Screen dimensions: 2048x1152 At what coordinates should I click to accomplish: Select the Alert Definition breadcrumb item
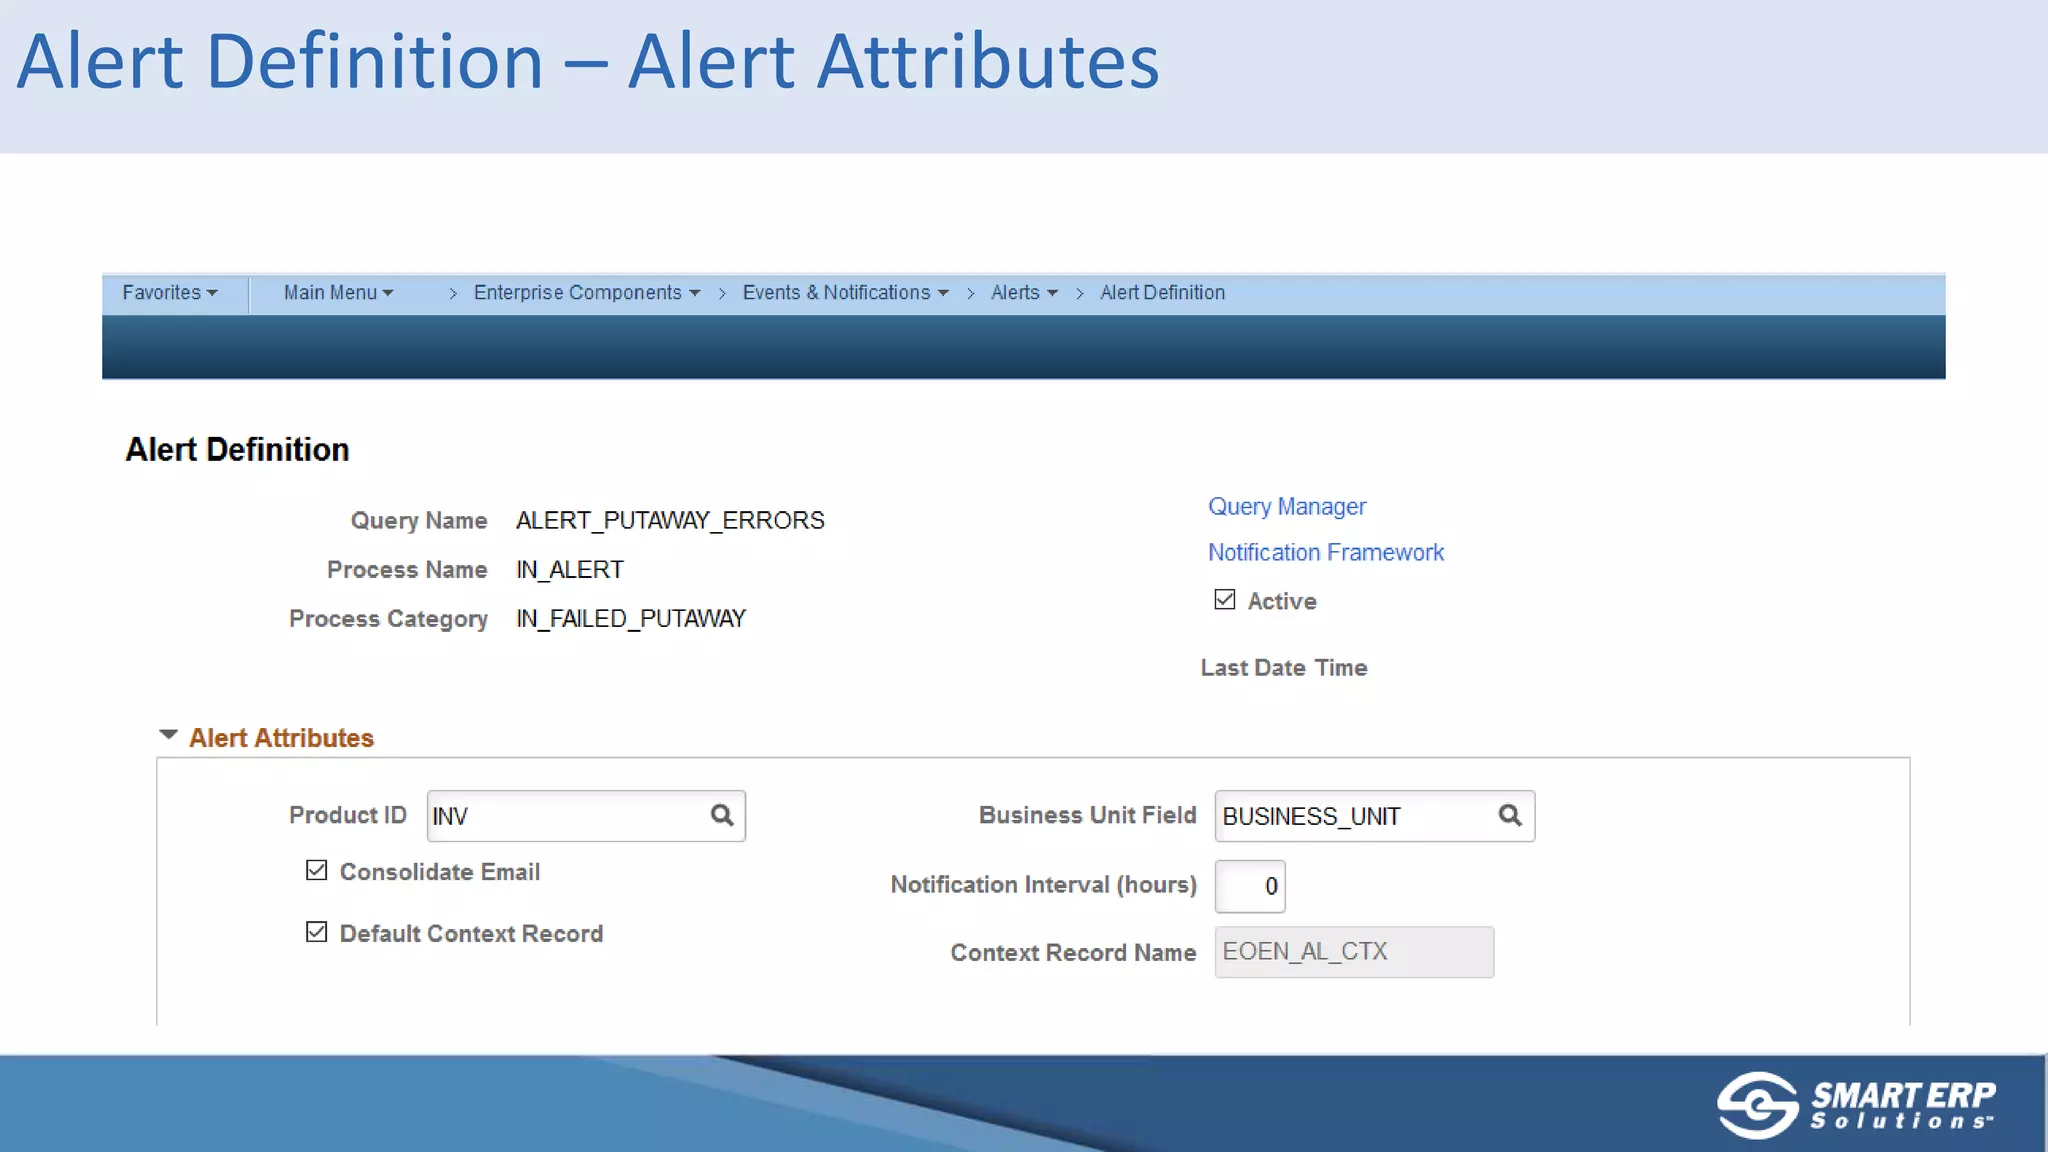[x=1162, y=293]
